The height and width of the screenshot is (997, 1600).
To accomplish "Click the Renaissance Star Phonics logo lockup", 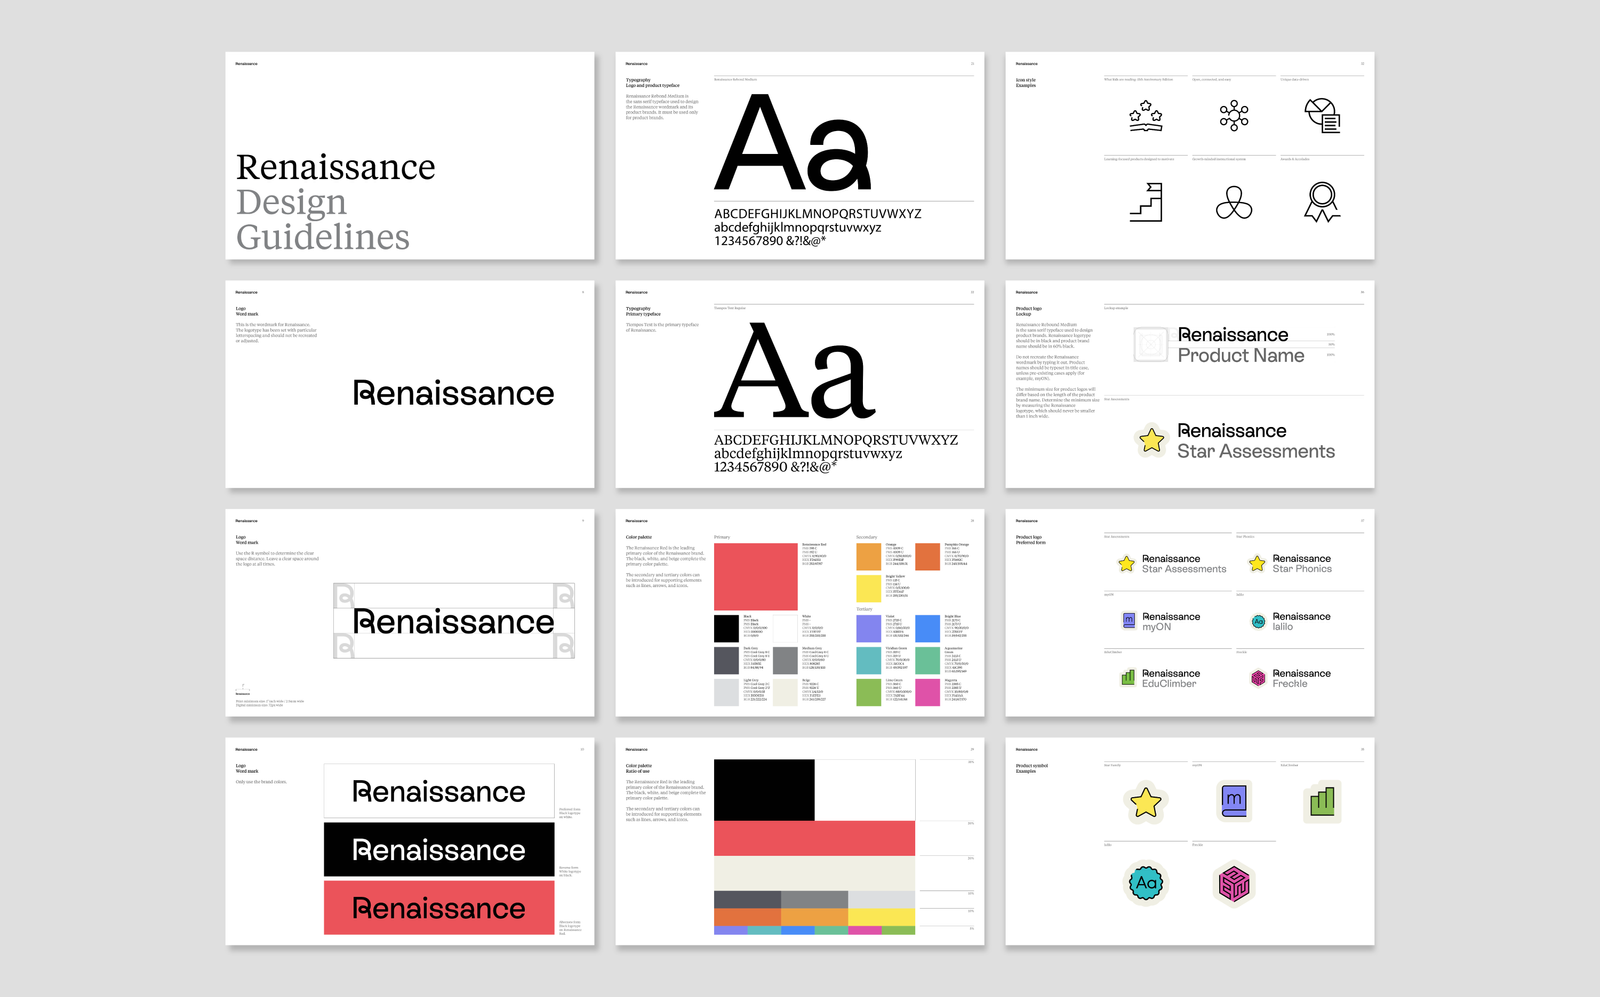I will 1292,564.
